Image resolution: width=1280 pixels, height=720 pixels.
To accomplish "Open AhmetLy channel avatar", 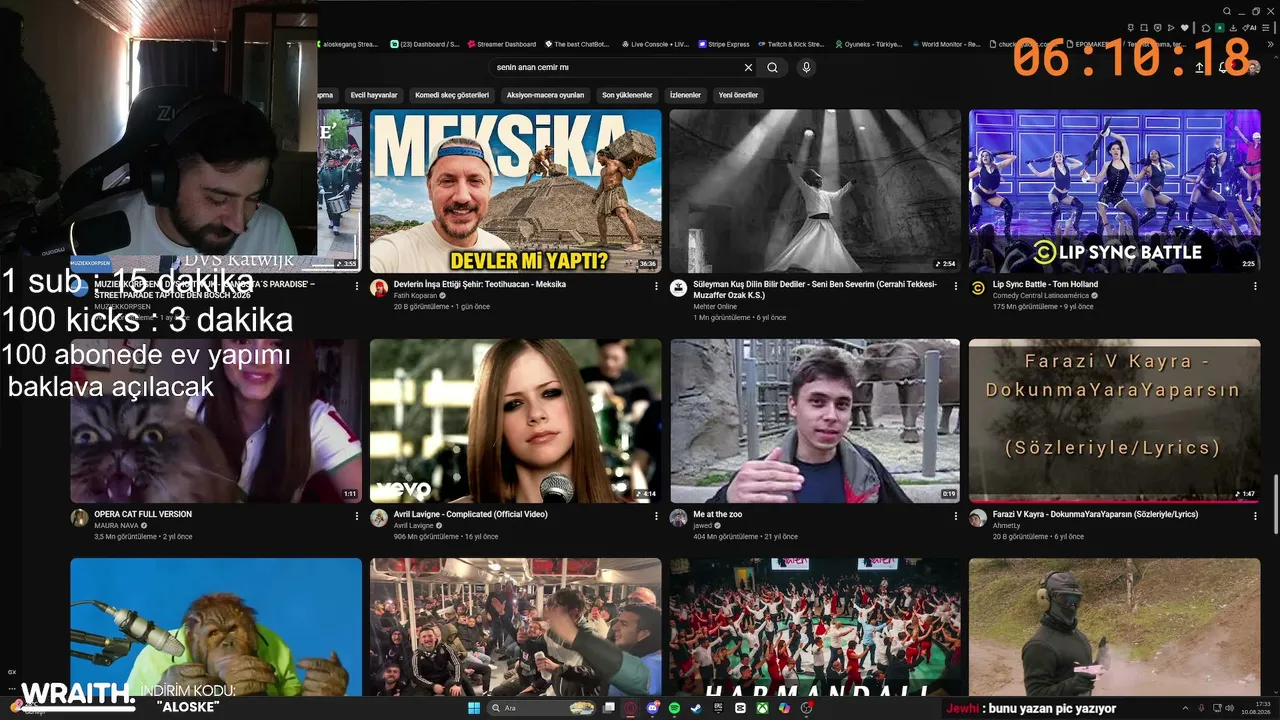I will tap(978, 518).
